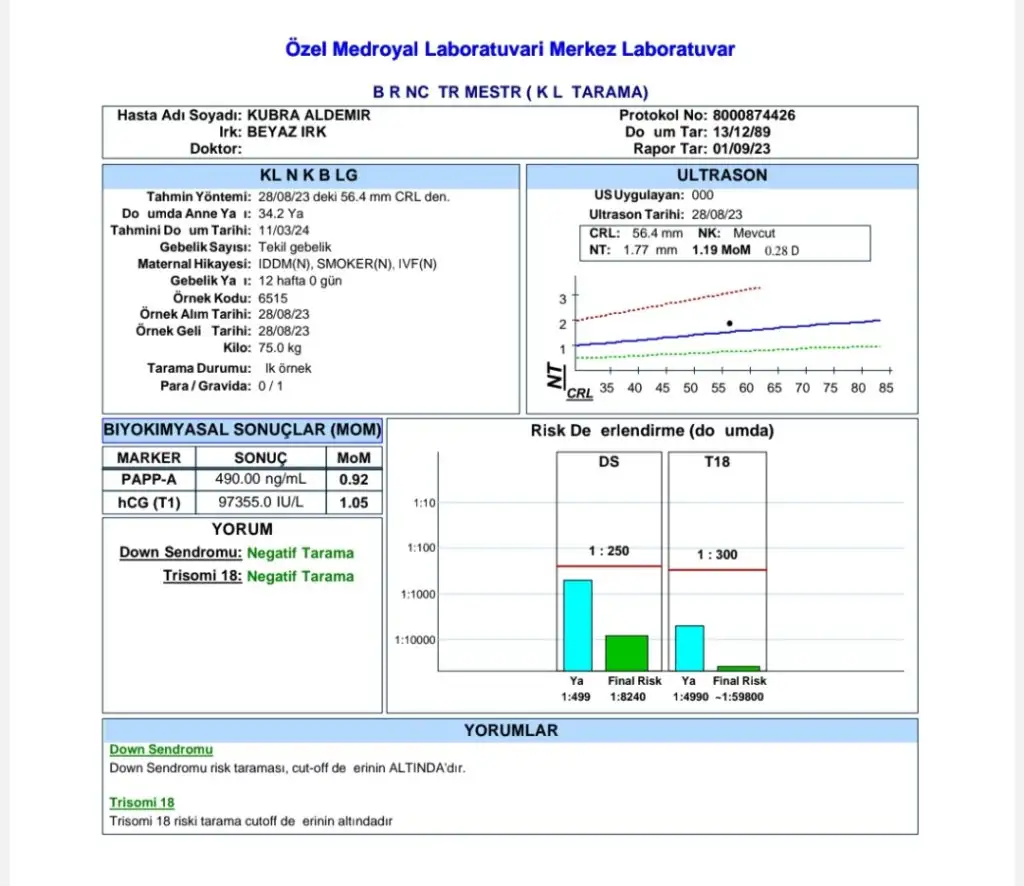Click the 1 : 250 cutoff label in DS column
Image resolution: width=1024 pixels, height=886 pixels.
pos(608,551)
